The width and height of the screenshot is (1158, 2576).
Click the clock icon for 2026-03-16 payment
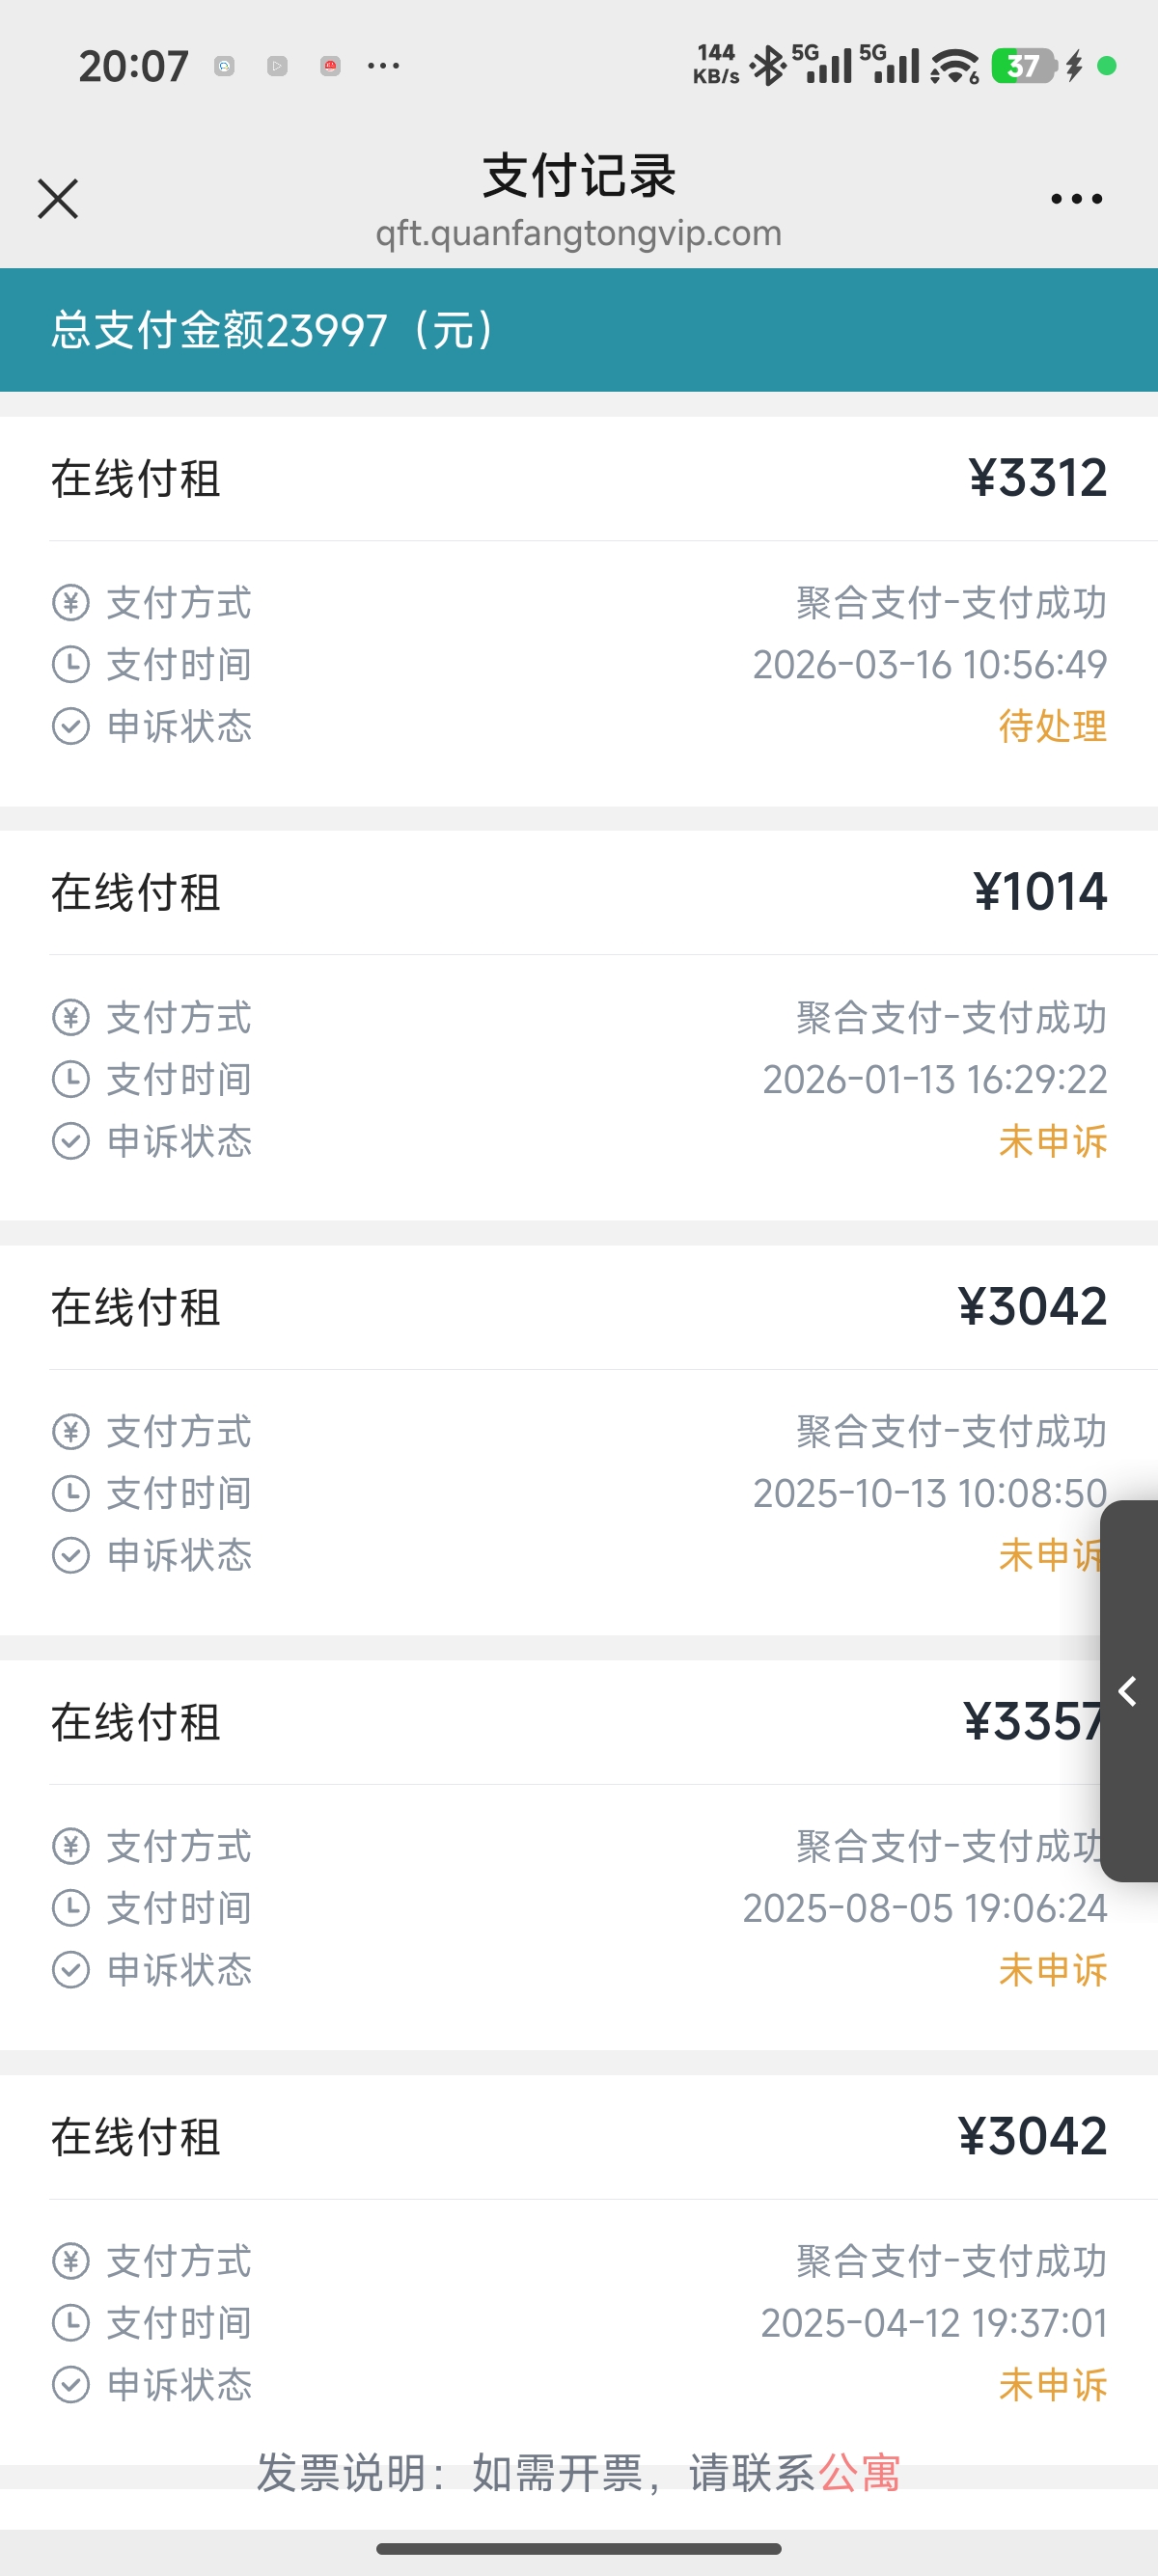pyautogui.click(x=71, y=665)
